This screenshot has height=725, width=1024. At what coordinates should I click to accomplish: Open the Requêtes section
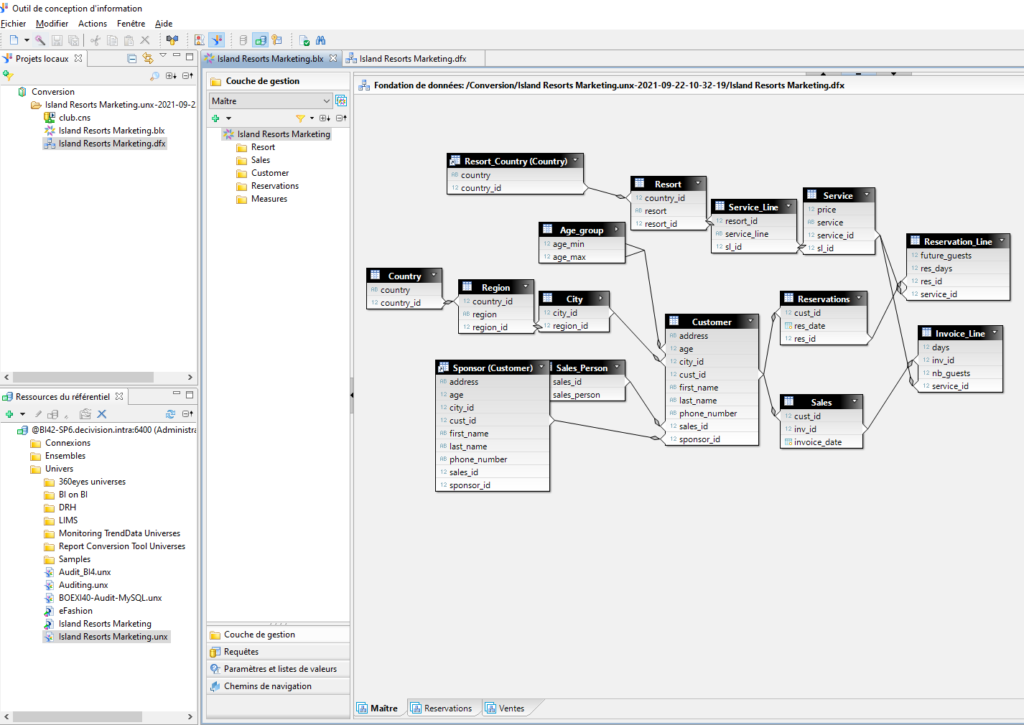241,651
